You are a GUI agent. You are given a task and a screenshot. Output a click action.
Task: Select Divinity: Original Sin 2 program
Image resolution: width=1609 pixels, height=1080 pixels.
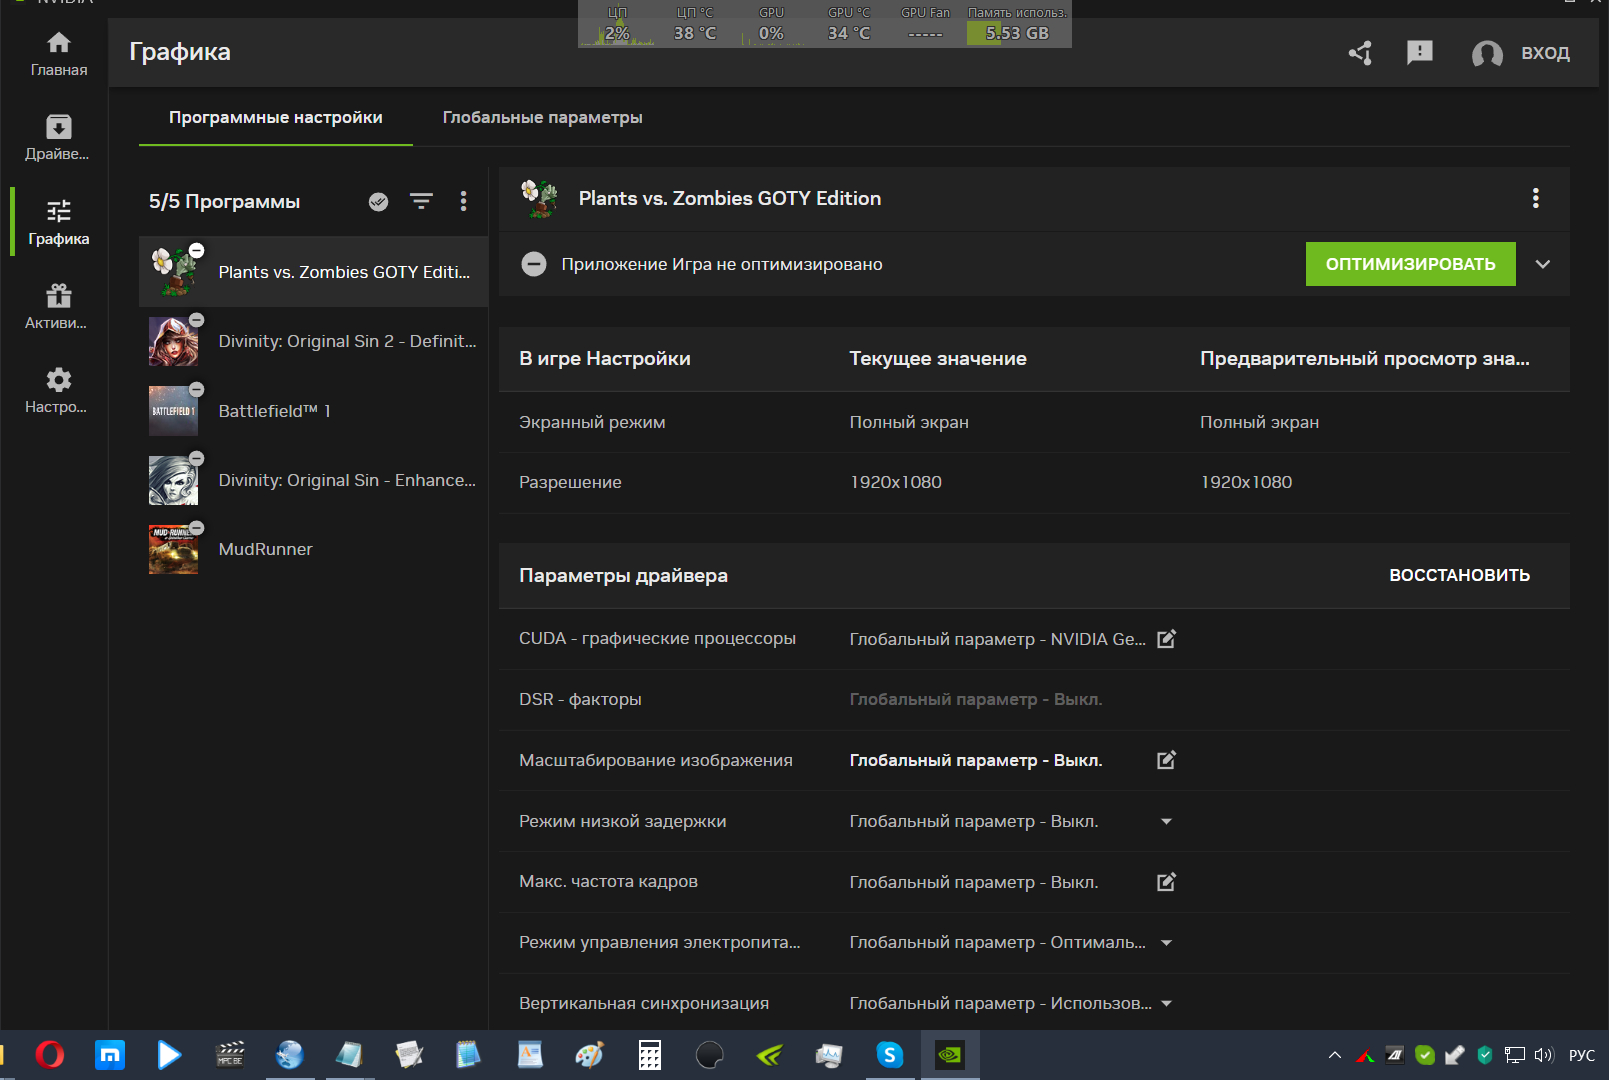[313, 341]
